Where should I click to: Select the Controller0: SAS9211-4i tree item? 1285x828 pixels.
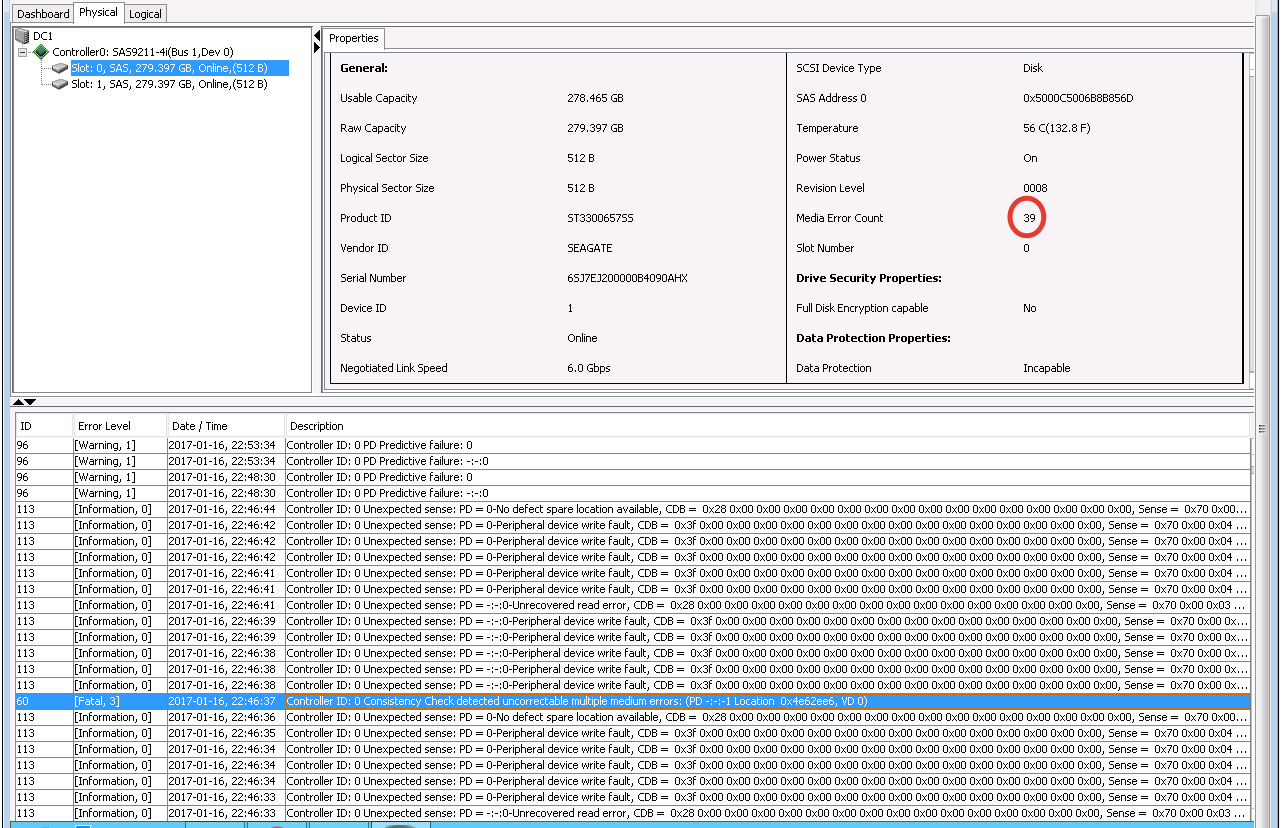[143, 52]
